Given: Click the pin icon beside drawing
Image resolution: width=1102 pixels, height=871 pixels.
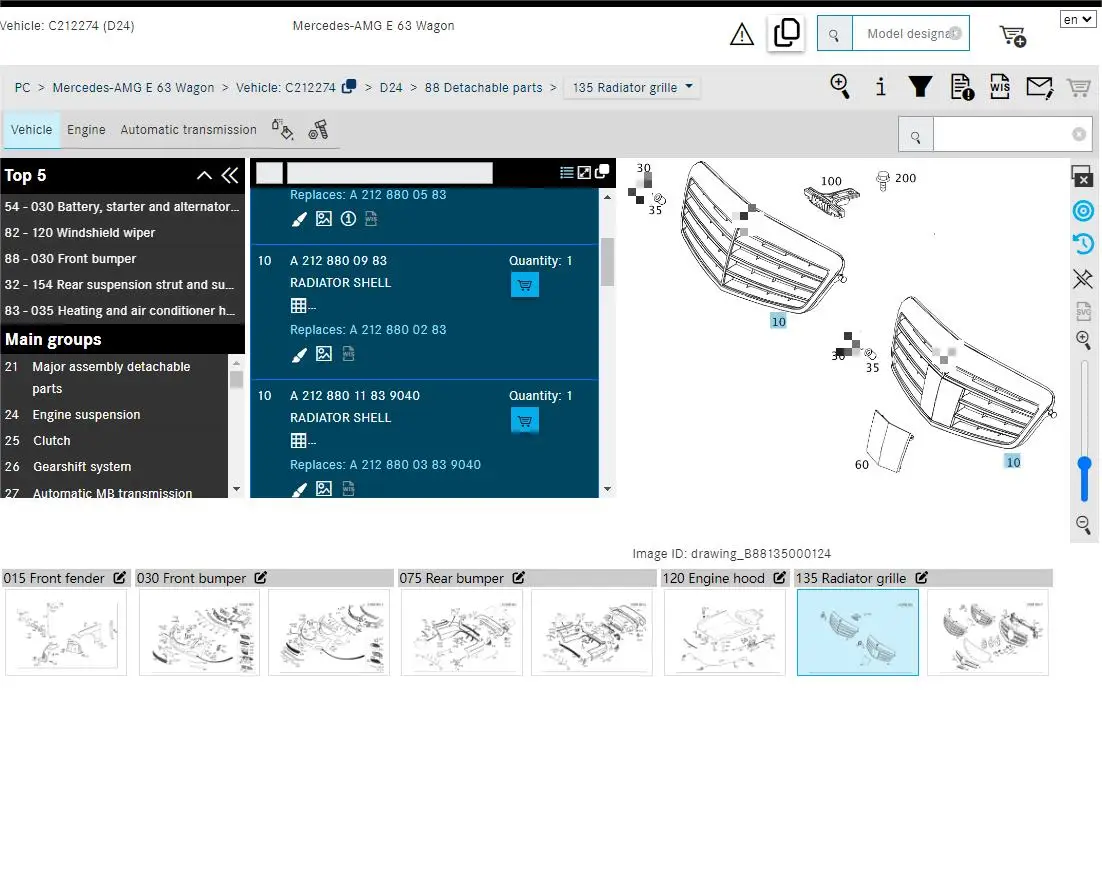Looking at the screenshot, I should pyautogui.click(x=1082, y=278).
